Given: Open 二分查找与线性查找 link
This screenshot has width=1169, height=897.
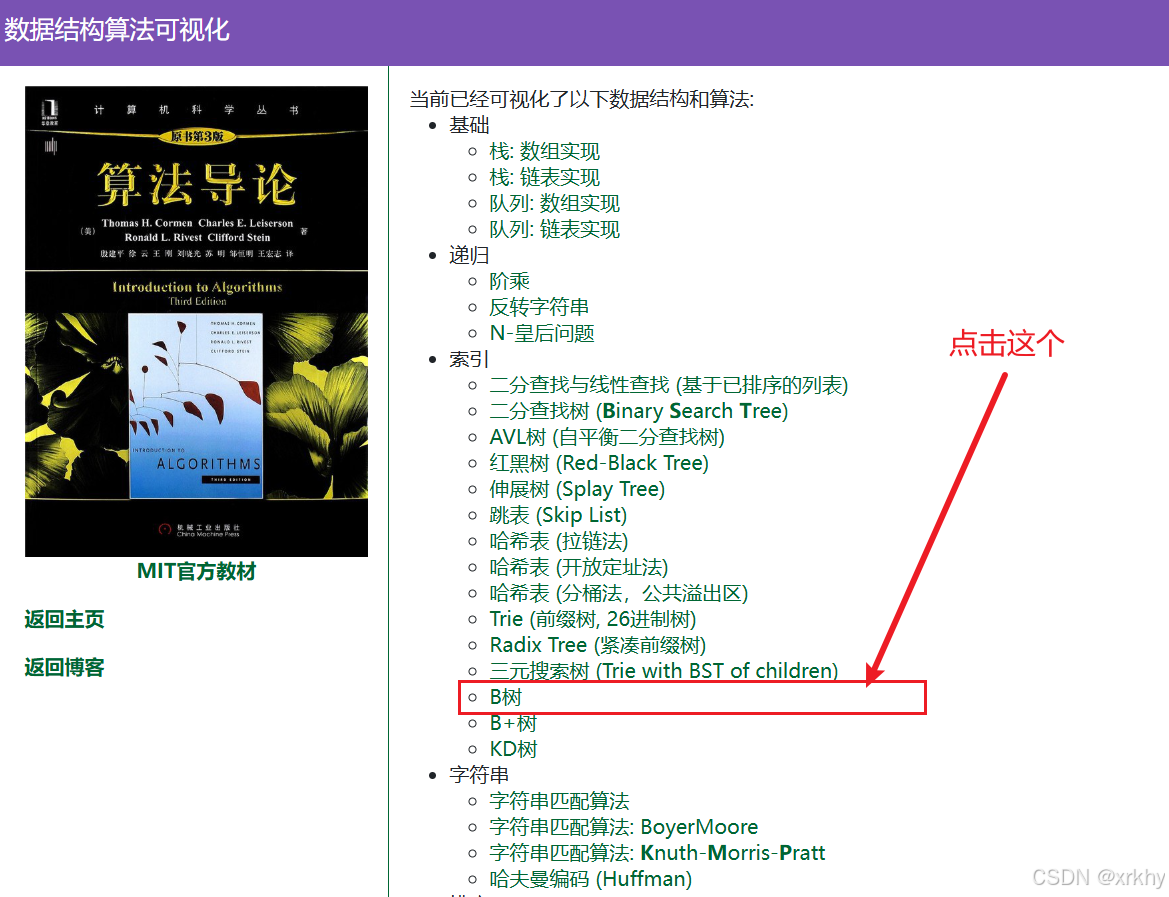Looking at the screenshot, I should 669,385.
